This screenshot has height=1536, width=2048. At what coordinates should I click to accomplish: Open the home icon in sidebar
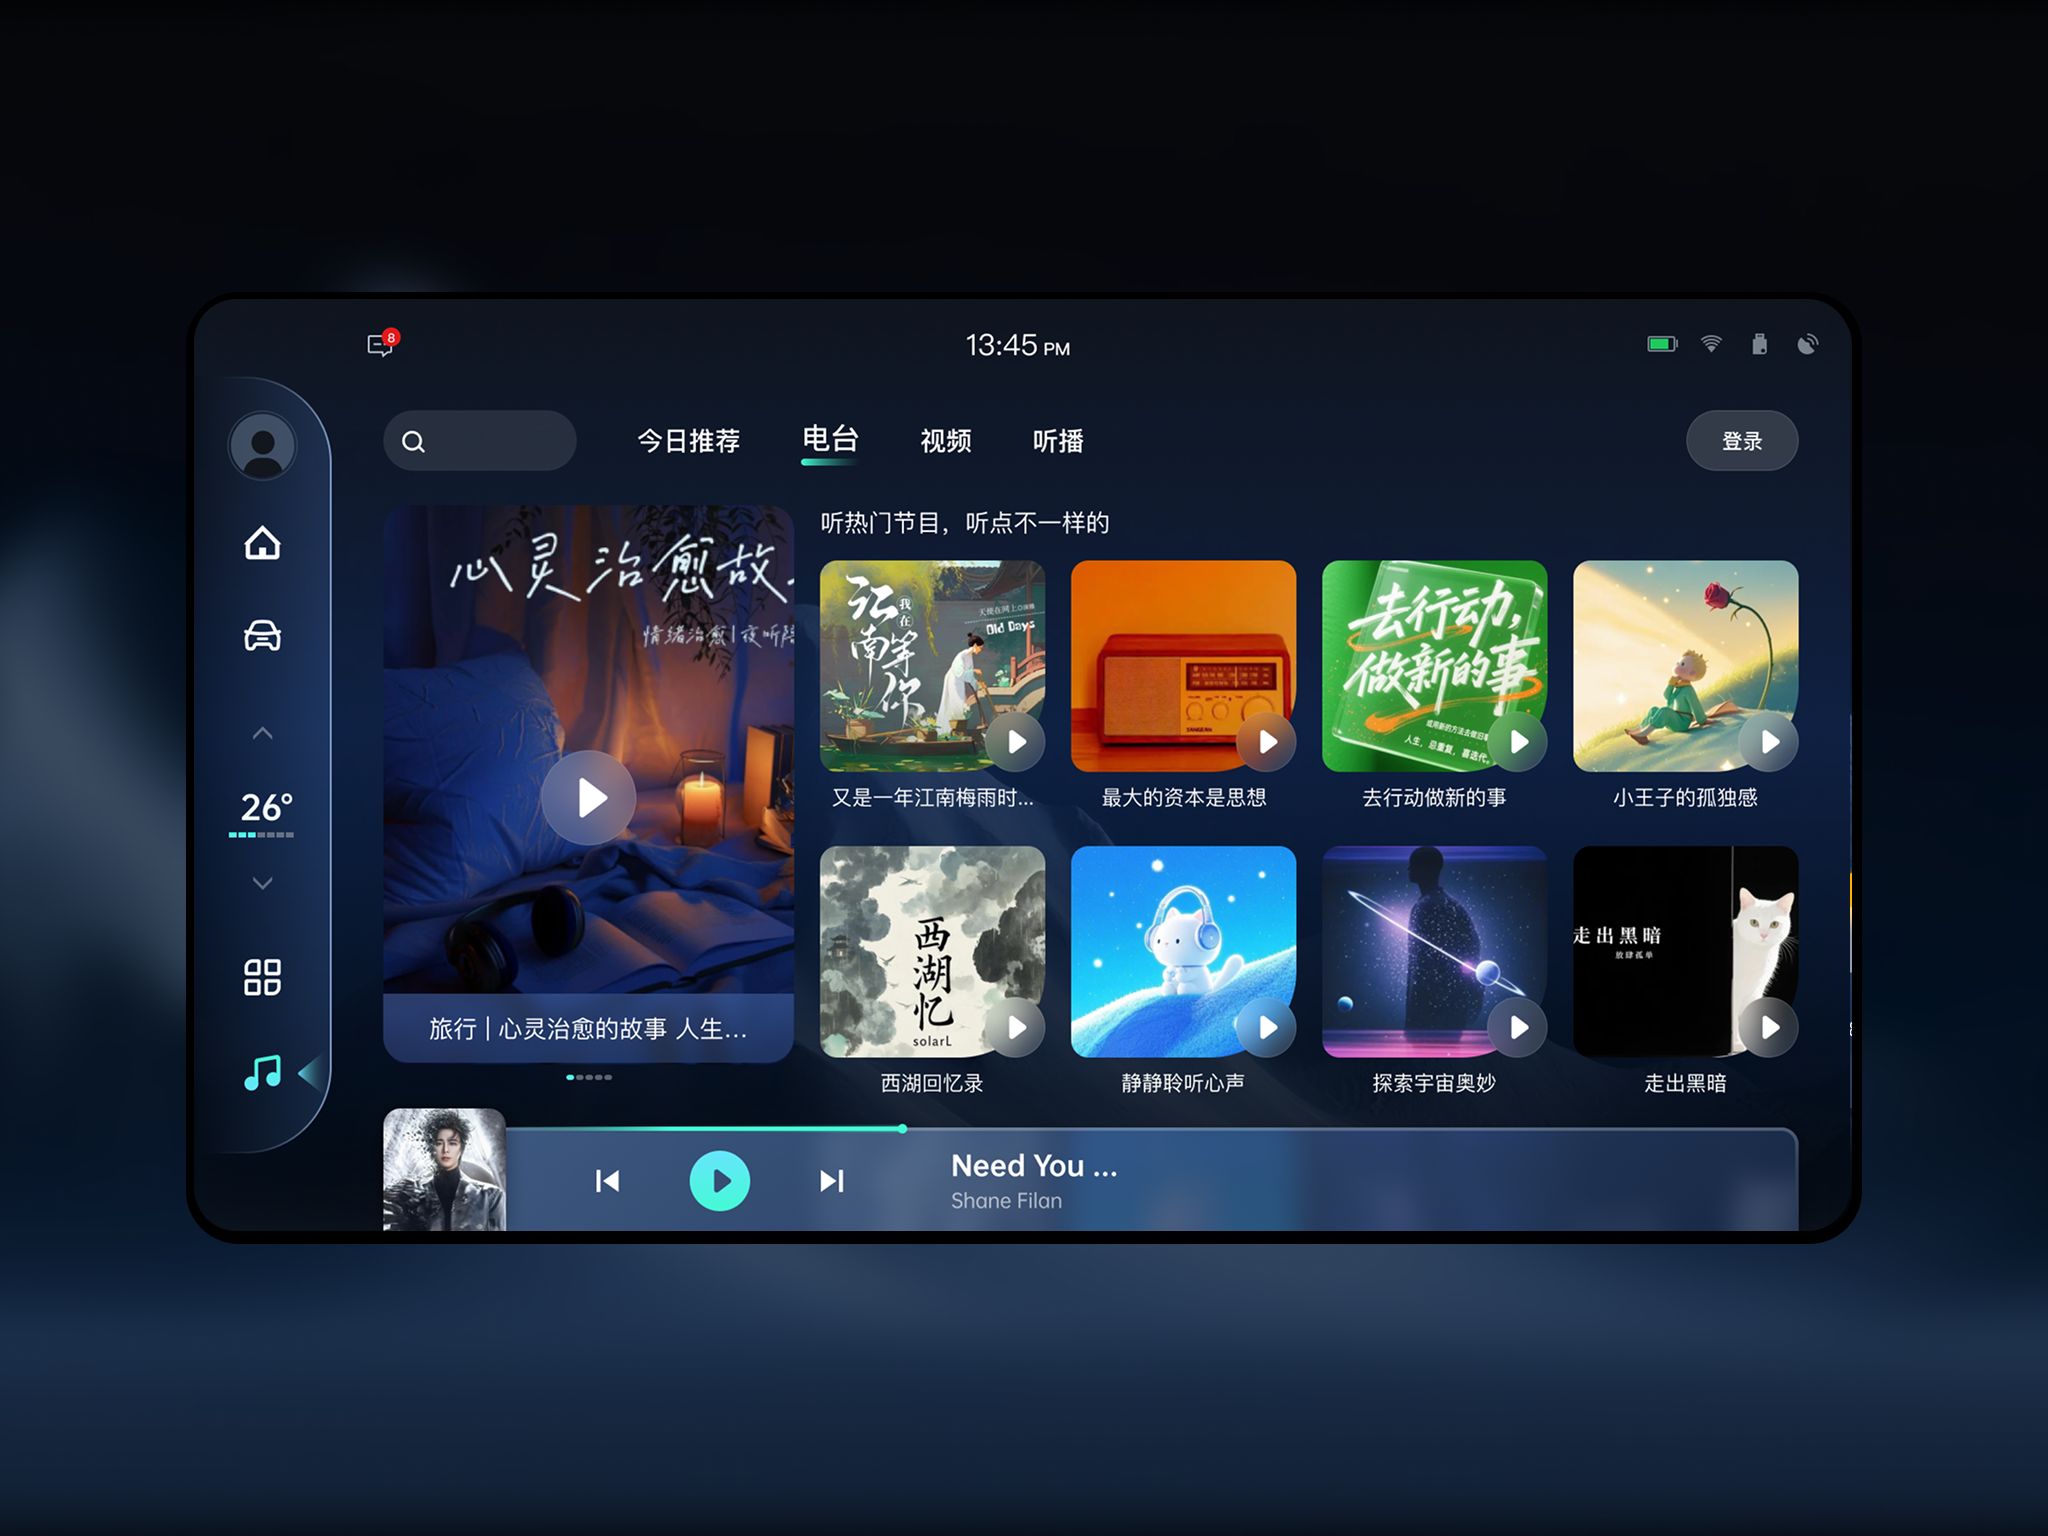tap(262, 543)
